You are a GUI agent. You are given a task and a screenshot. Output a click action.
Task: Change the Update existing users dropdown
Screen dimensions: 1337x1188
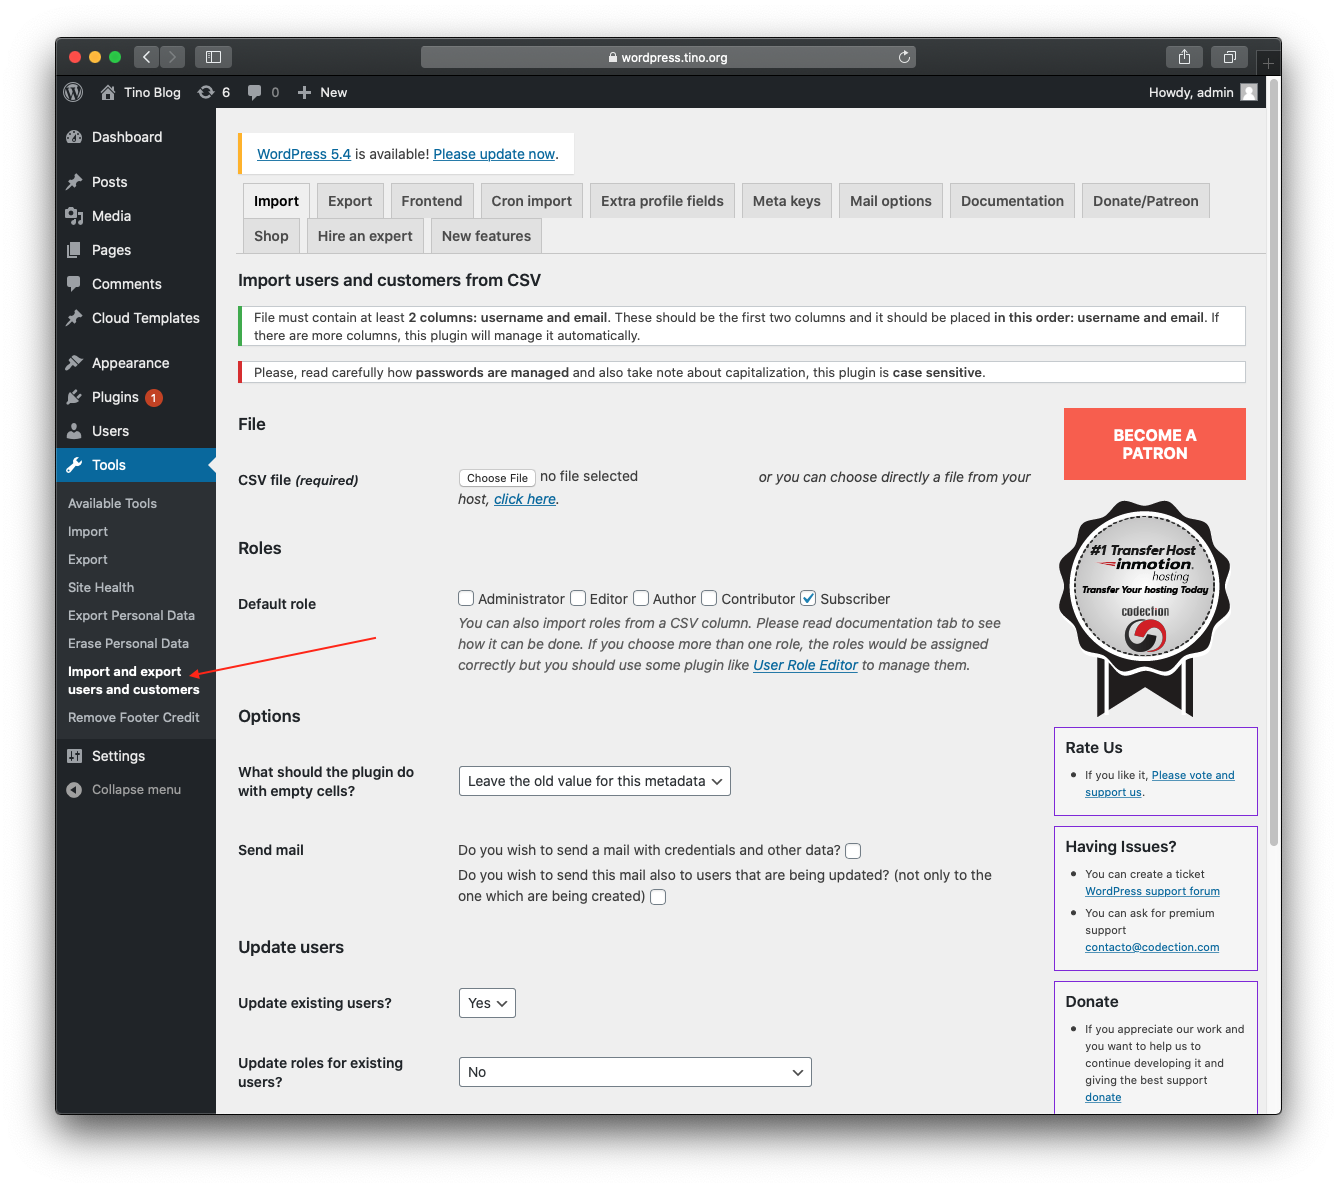487,1003
